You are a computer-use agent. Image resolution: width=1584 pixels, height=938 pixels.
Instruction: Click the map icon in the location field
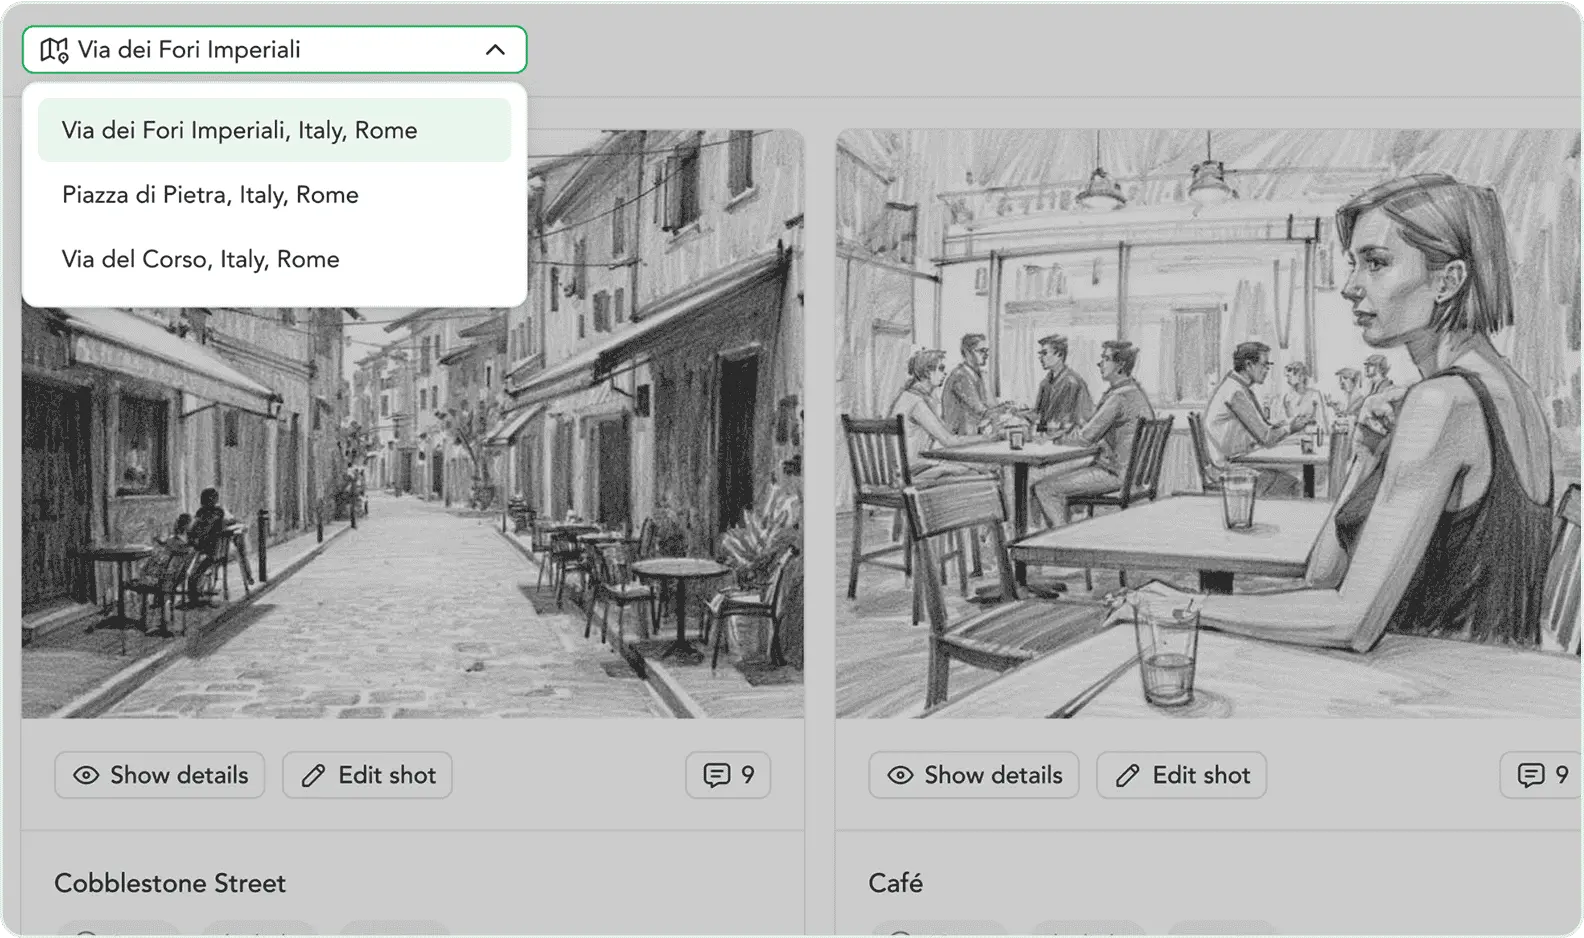[x=54, y=50]
